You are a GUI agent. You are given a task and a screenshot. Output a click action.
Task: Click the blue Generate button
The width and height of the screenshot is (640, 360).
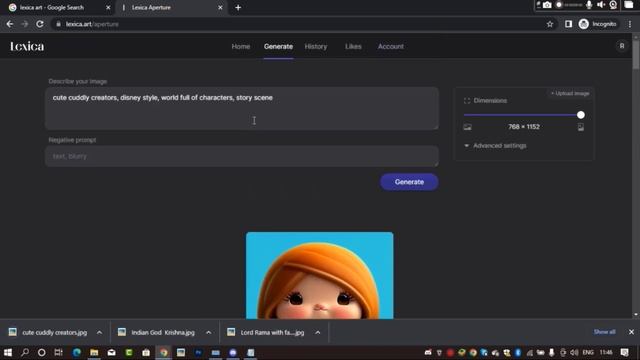point(409,182)
